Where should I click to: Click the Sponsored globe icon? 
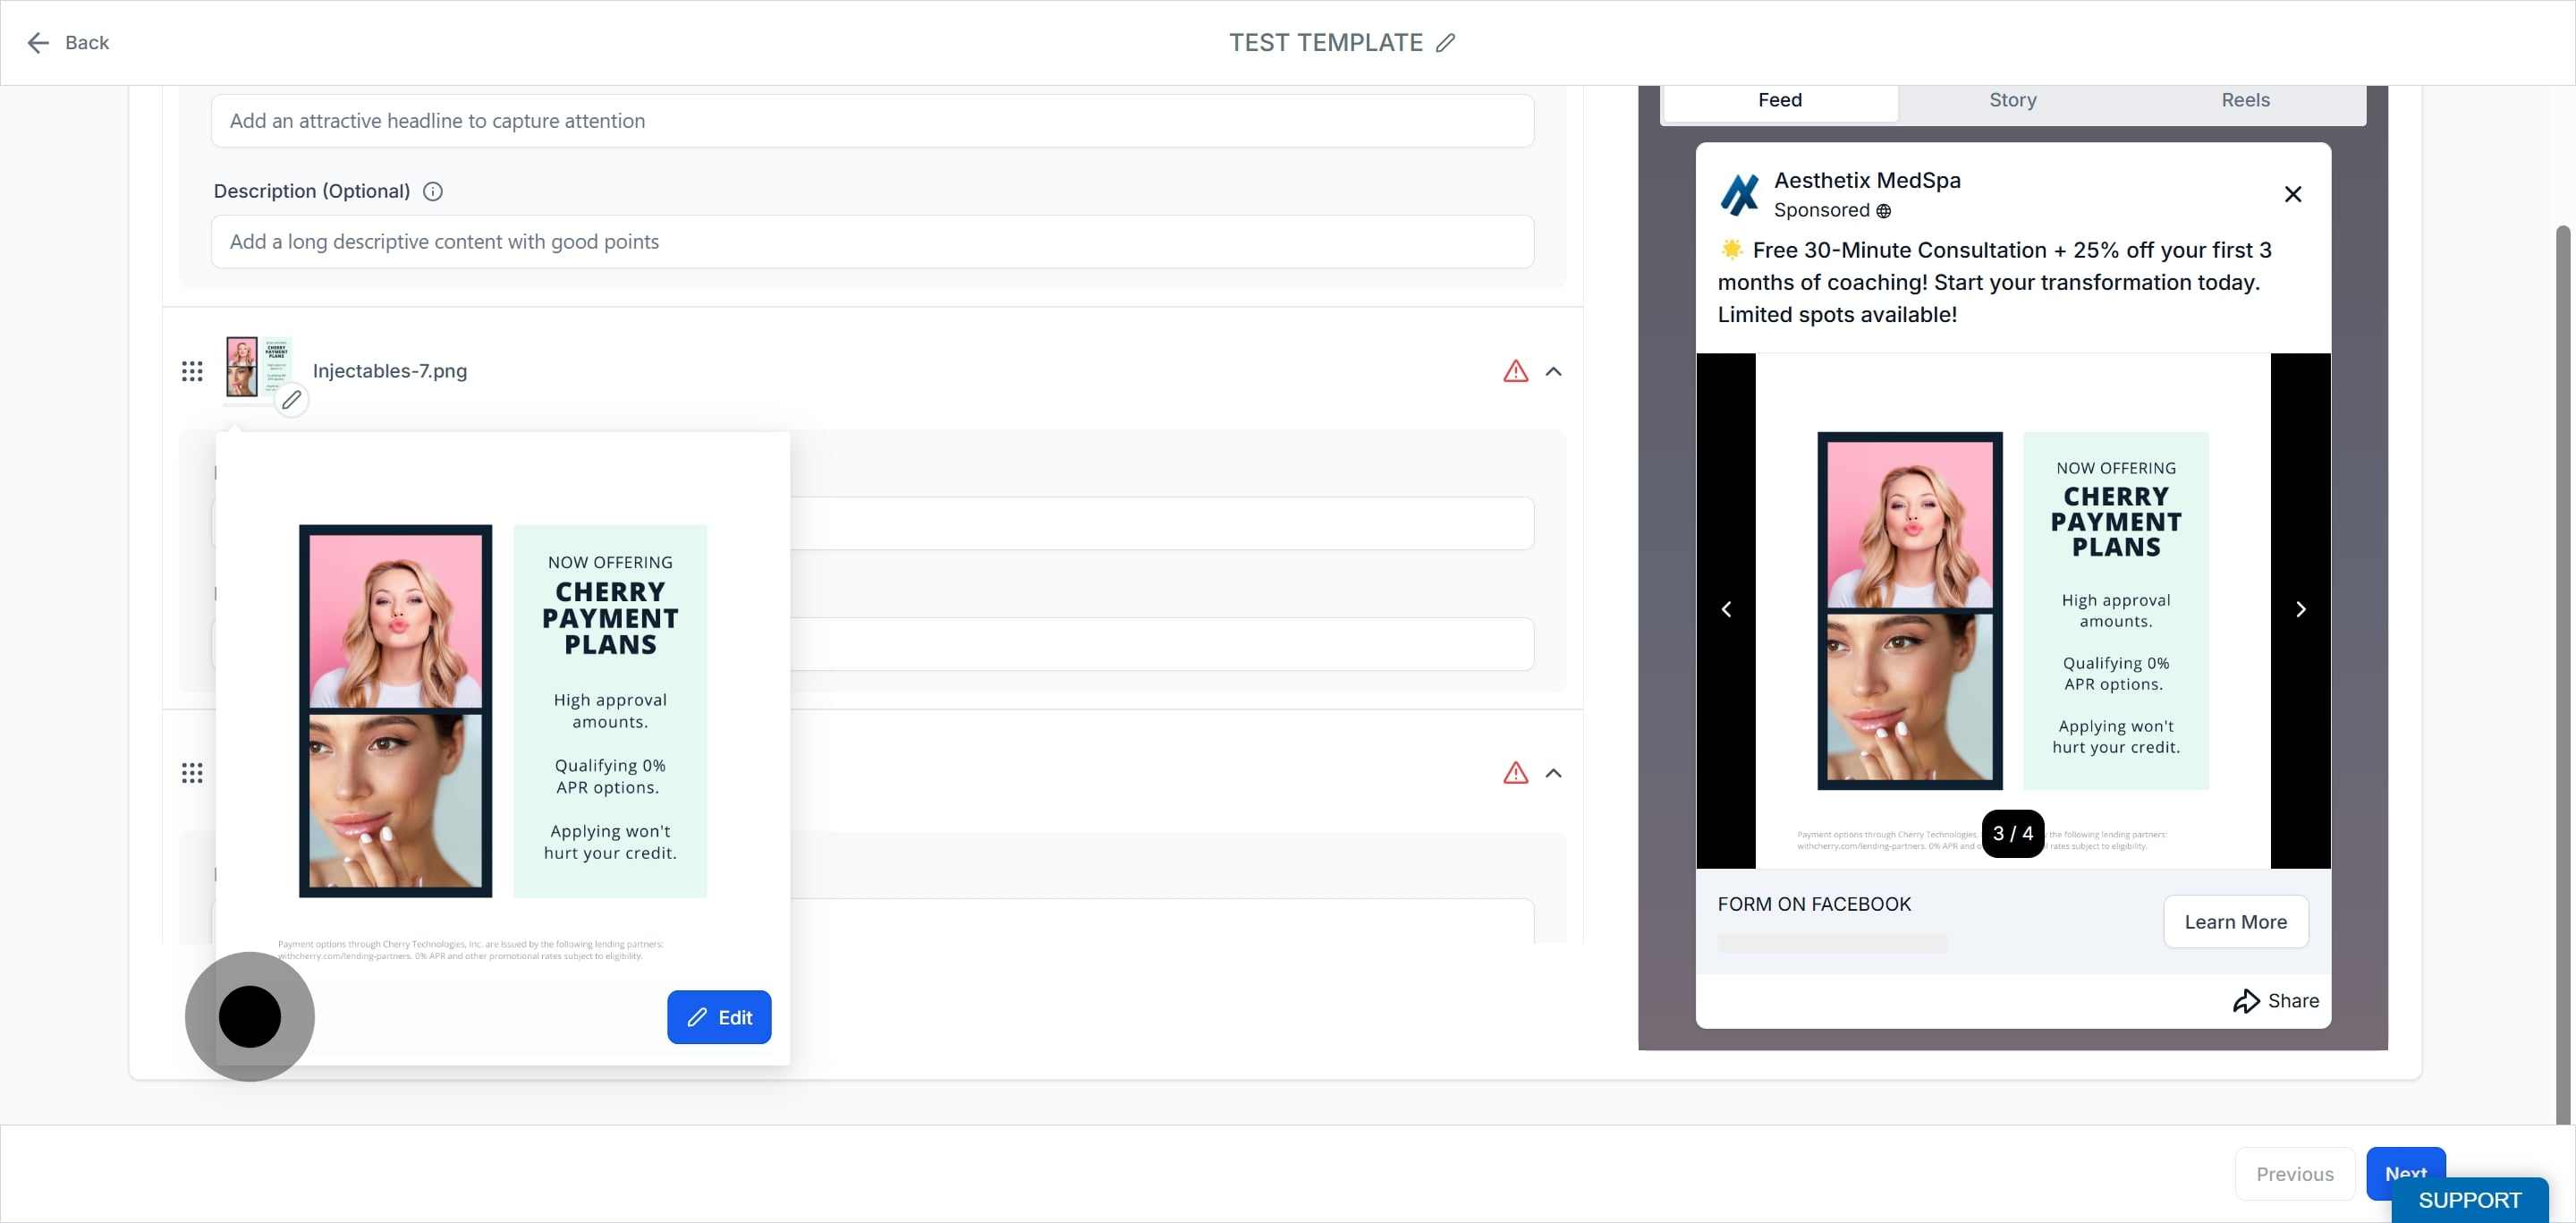[1883, 210]
